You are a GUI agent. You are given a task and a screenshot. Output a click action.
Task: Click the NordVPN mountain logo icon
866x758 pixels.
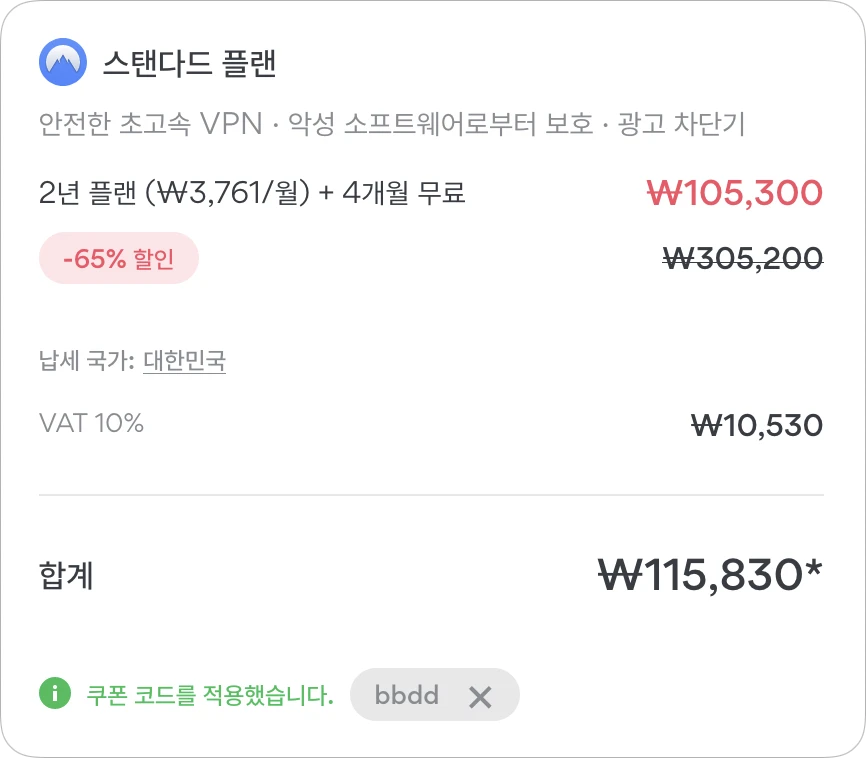pos(63,62)
